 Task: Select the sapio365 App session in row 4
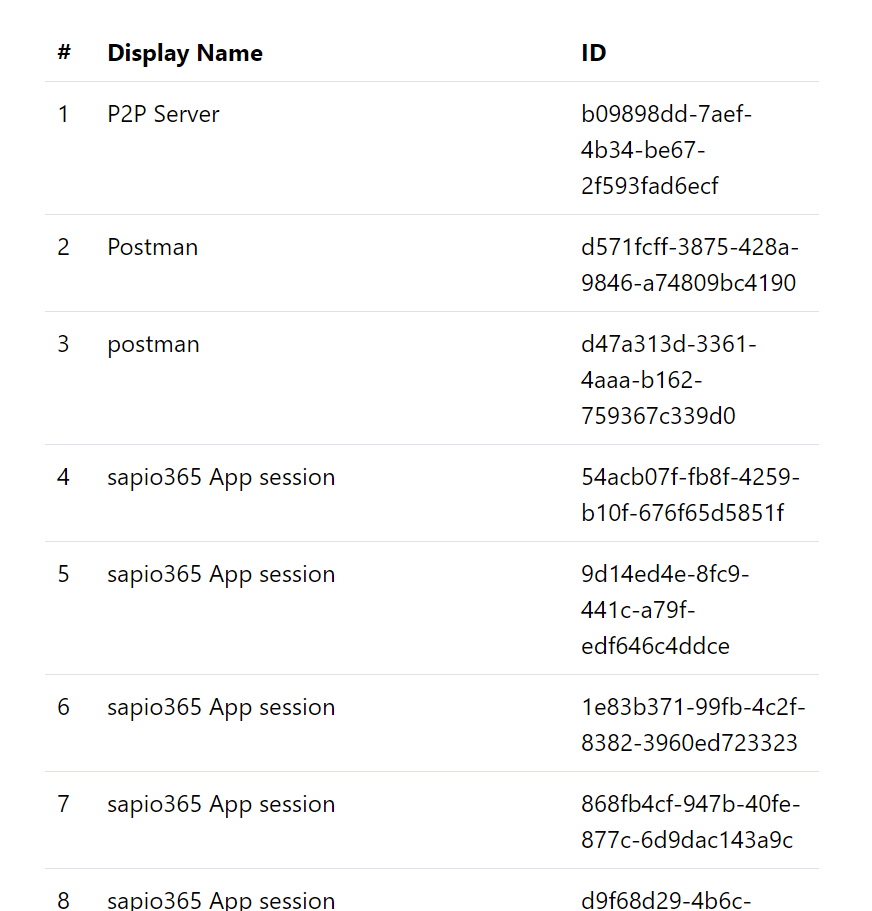tap(221, 477)
